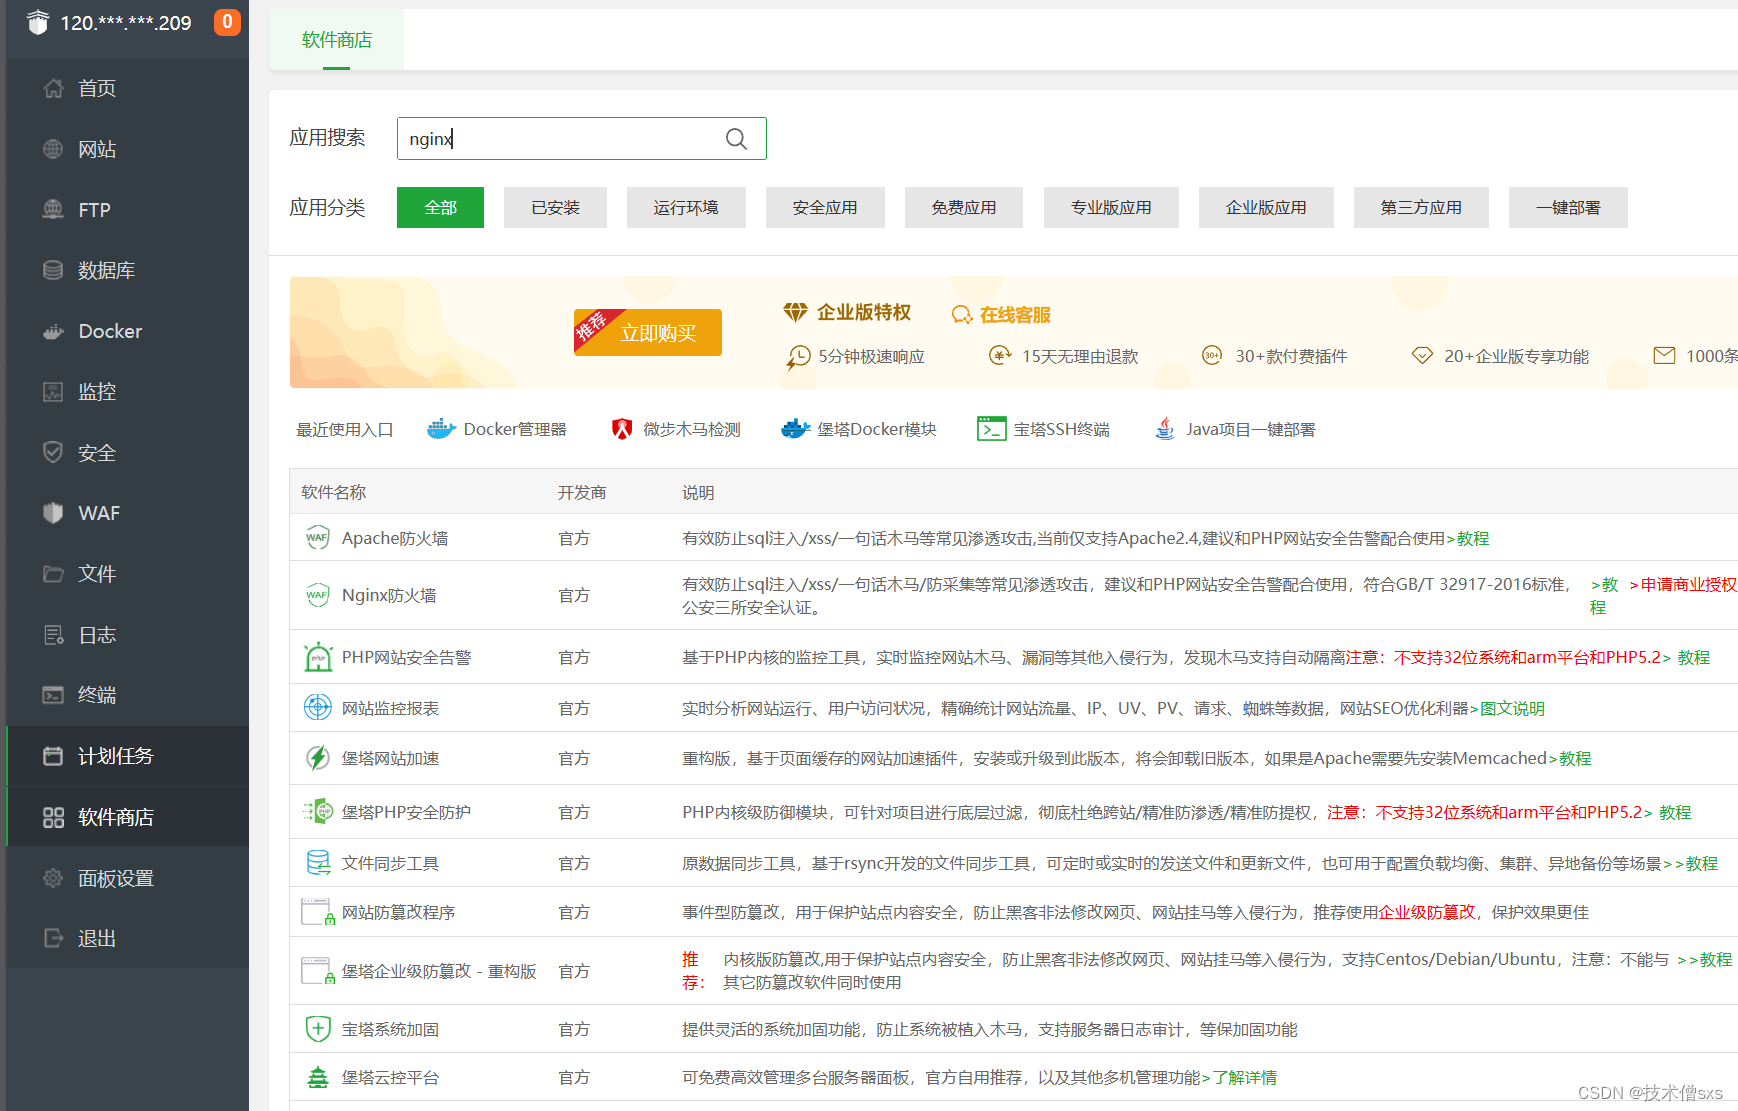The image size is (1738, 1111).
Task: Click the panel logo icon by IP address
Action: [x=38, y=22]
